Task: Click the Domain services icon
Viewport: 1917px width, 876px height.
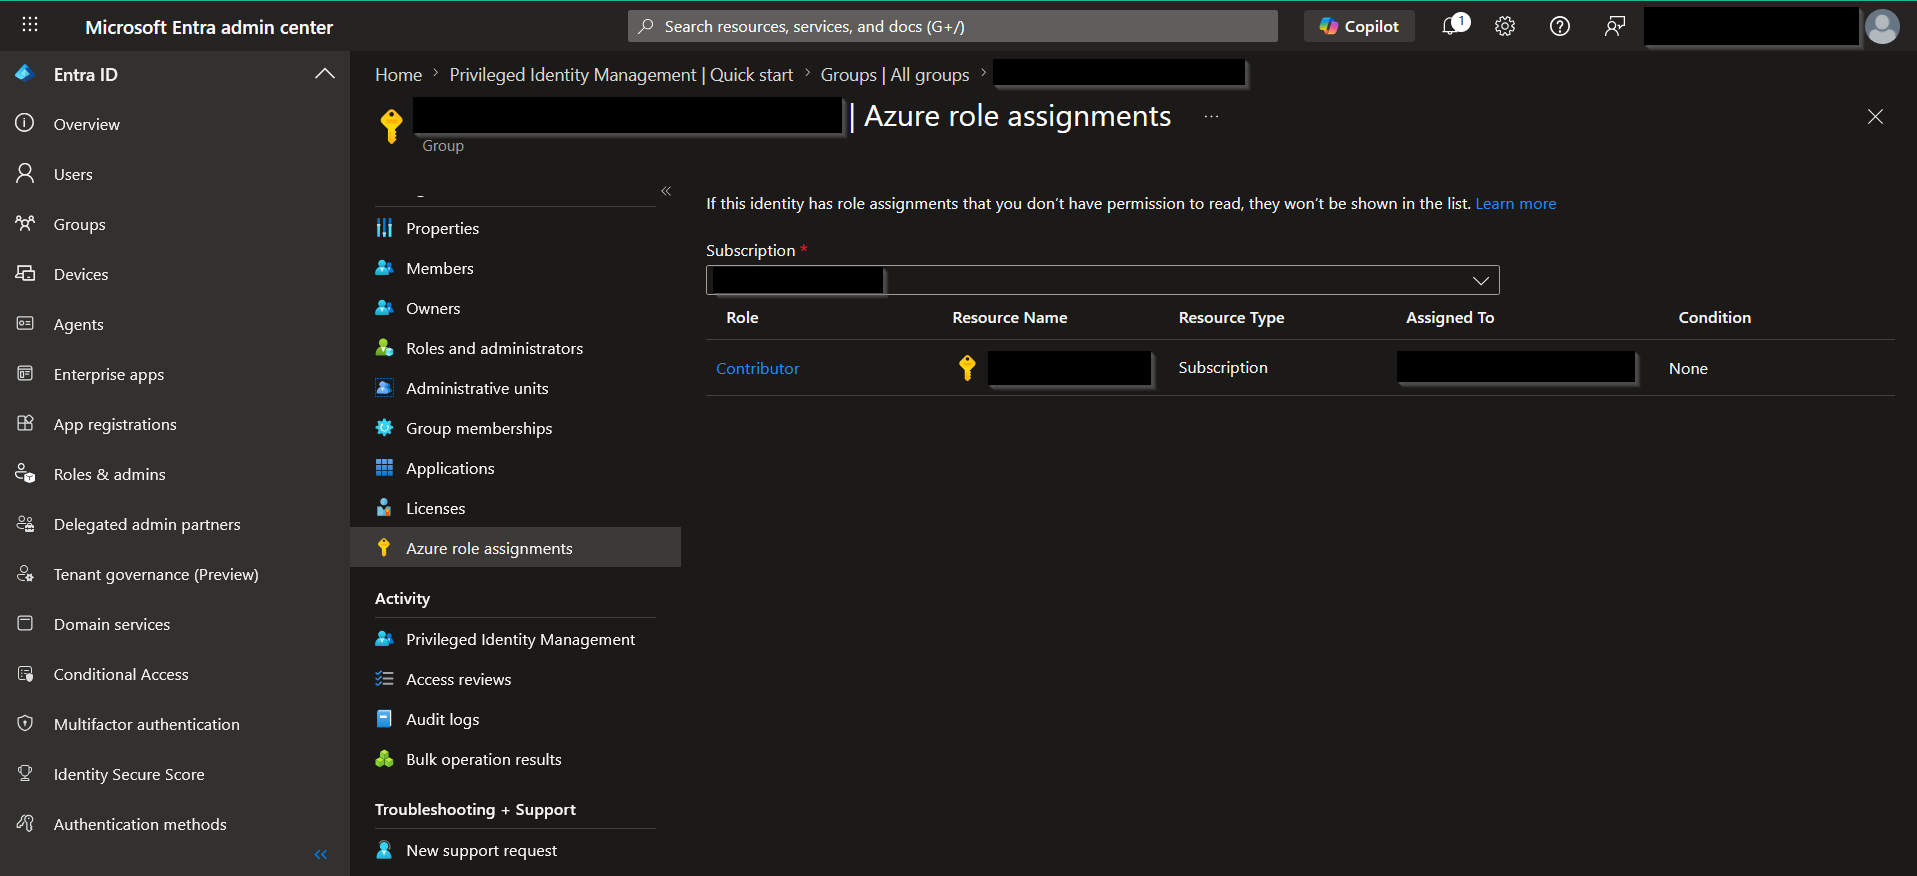Action: point(26,623)
